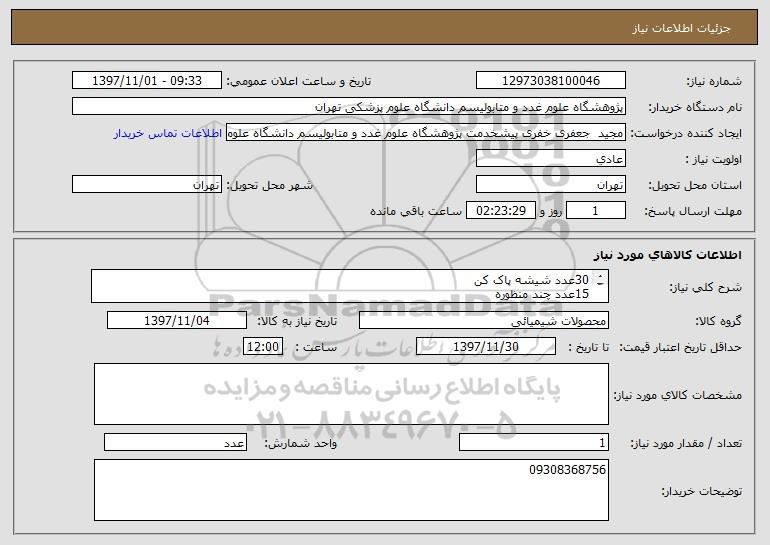This screenshot has height=545, width=770.
Task: Click the need date field 1397/11/04
Action: pos(177,321)
